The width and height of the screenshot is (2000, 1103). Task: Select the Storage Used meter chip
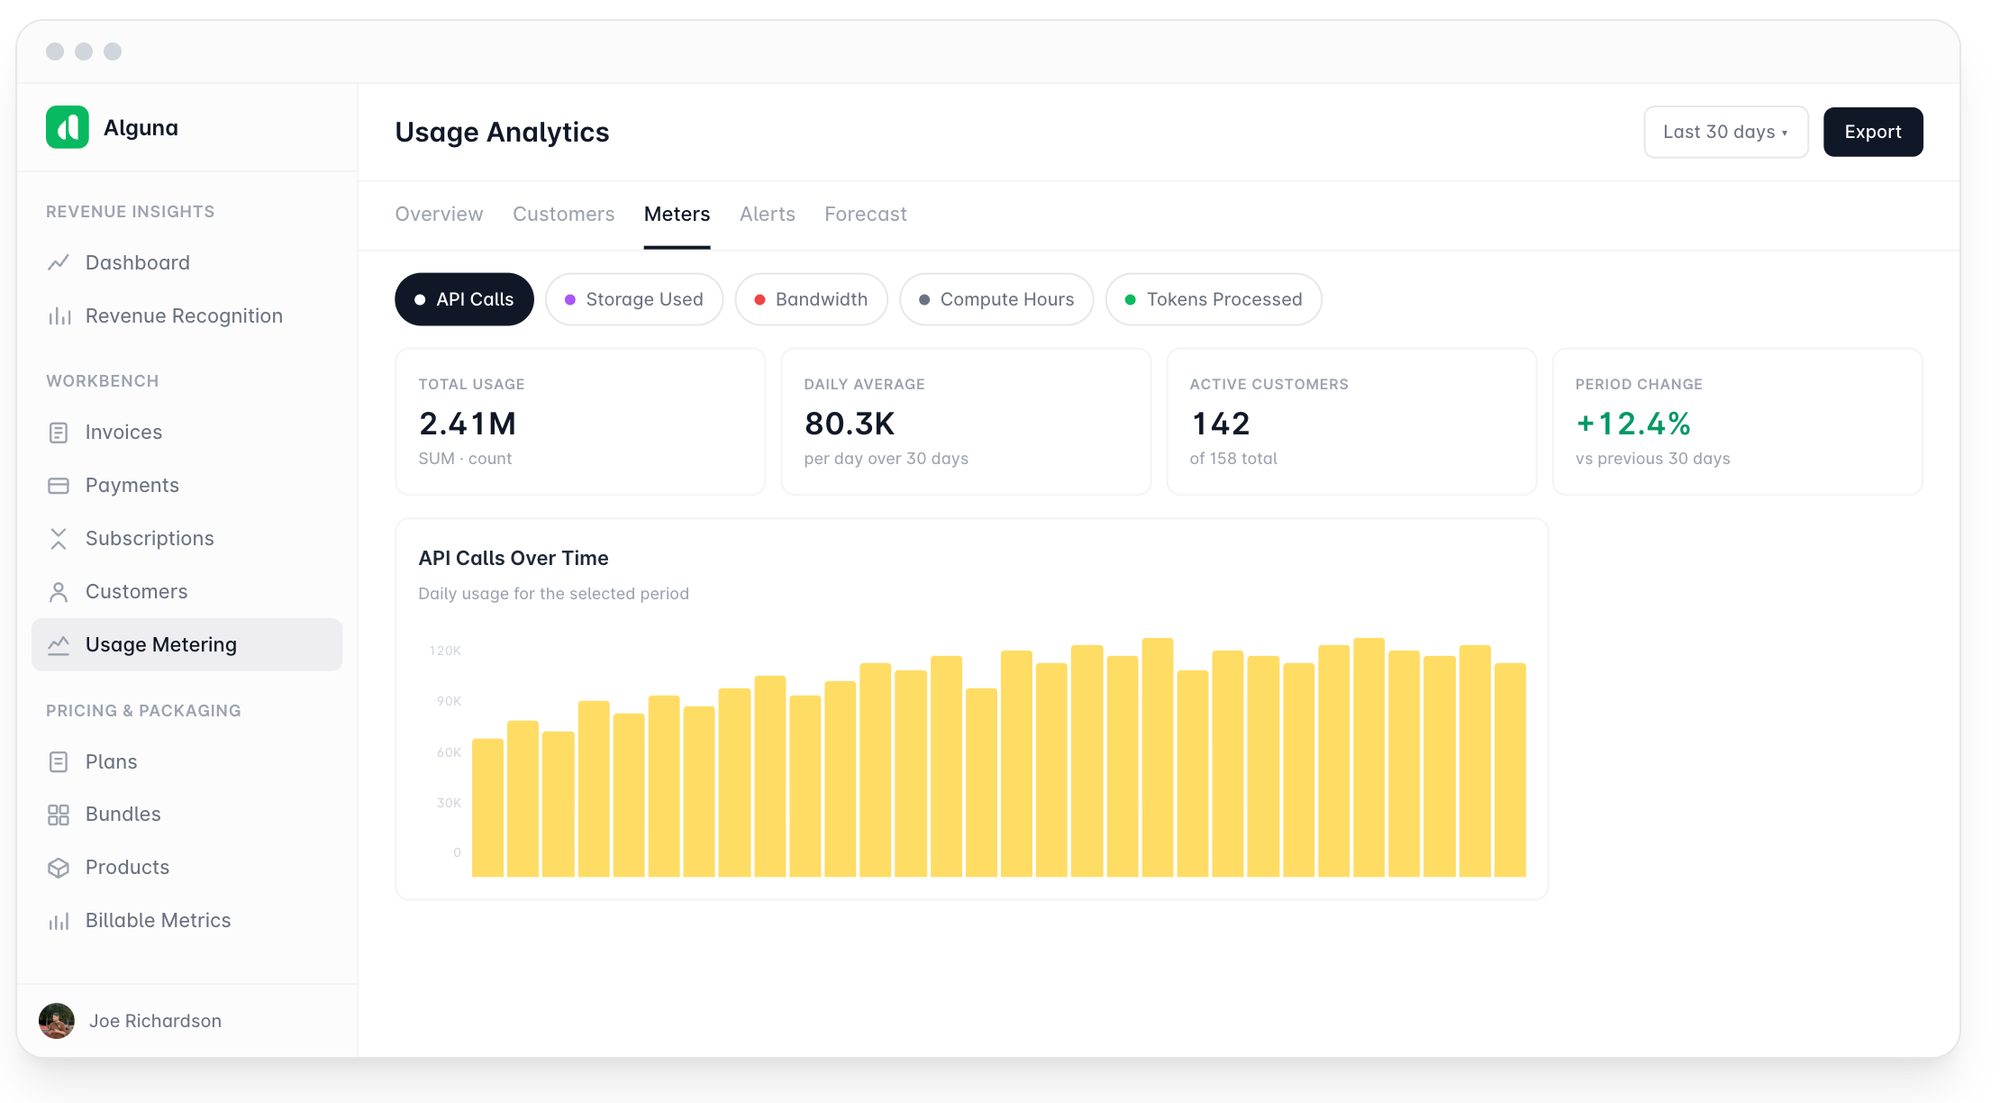tap(634, 299)
